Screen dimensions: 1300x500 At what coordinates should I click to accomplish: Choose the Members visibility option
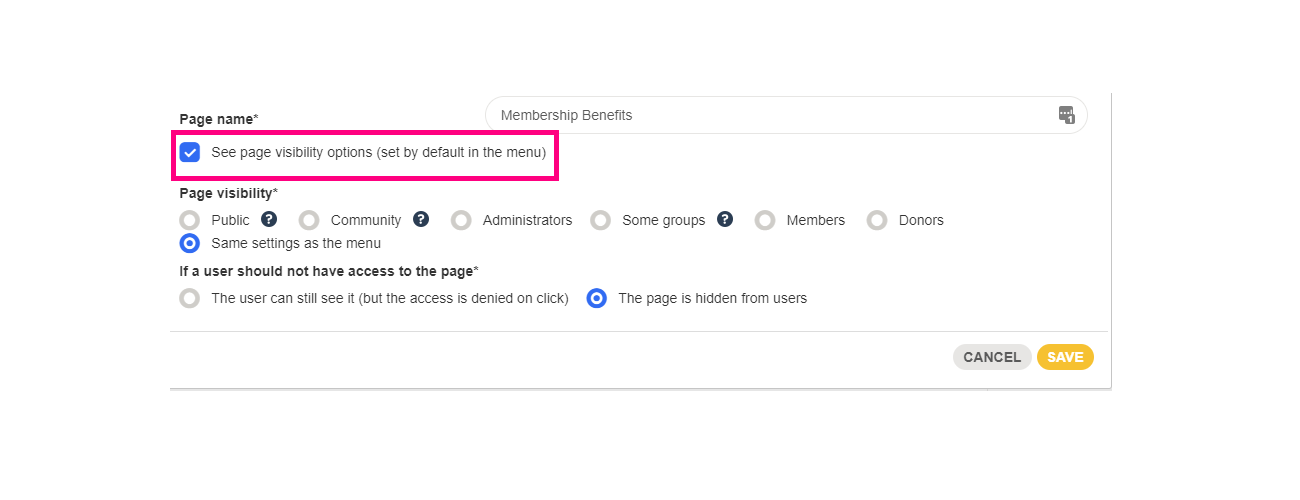[765, 220]
